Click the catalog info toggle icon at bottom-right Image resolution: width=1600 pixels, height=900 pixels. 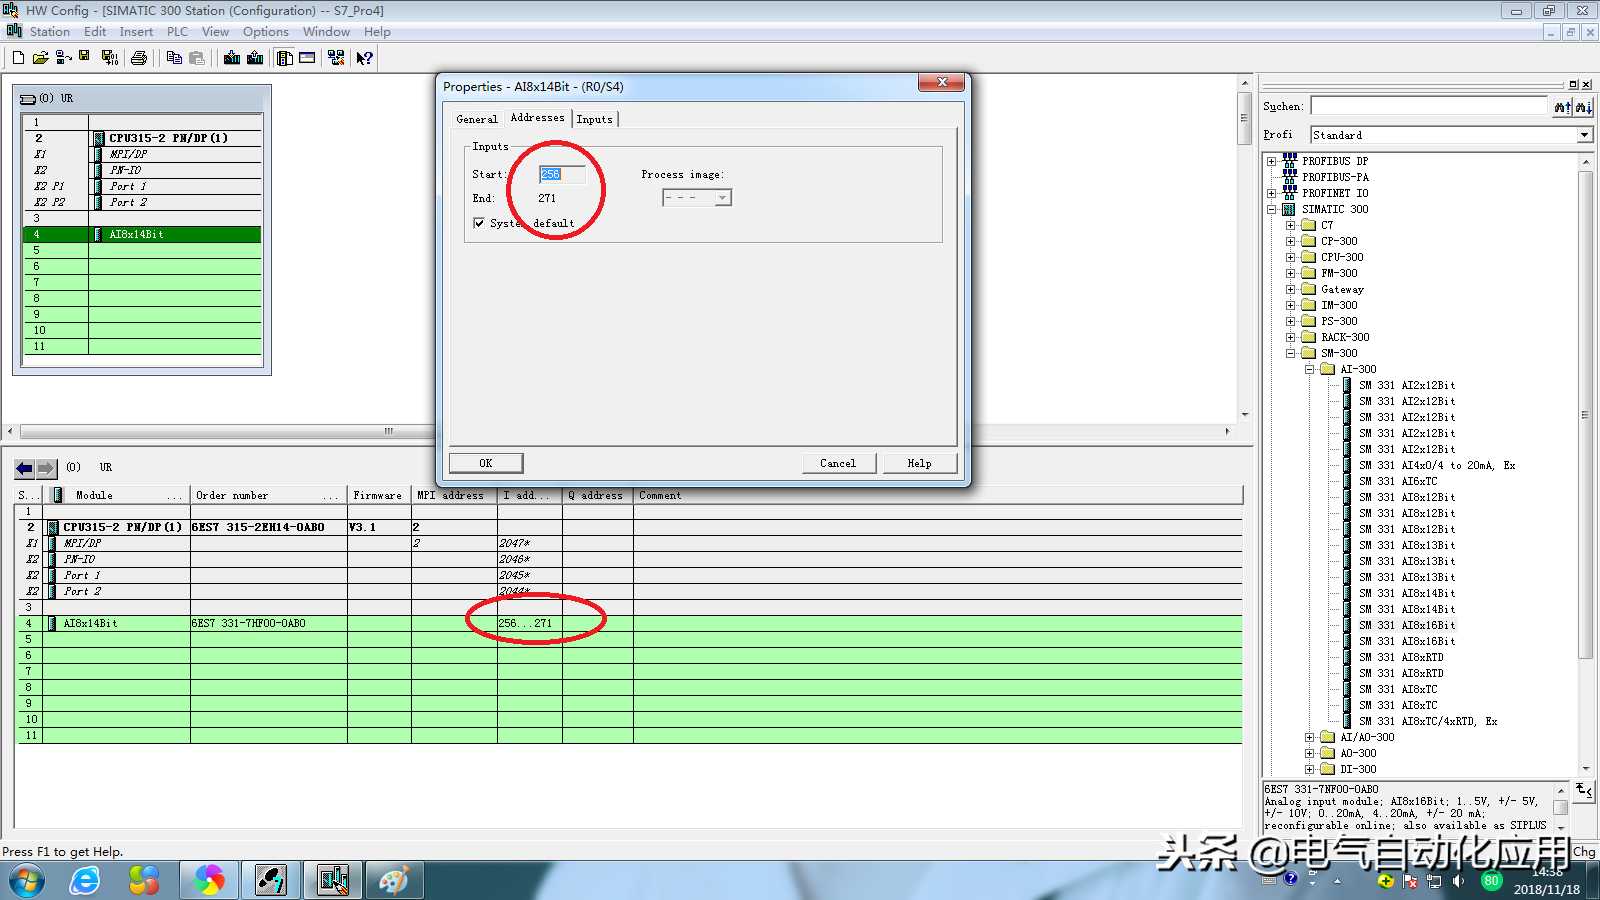point(1583,791)
